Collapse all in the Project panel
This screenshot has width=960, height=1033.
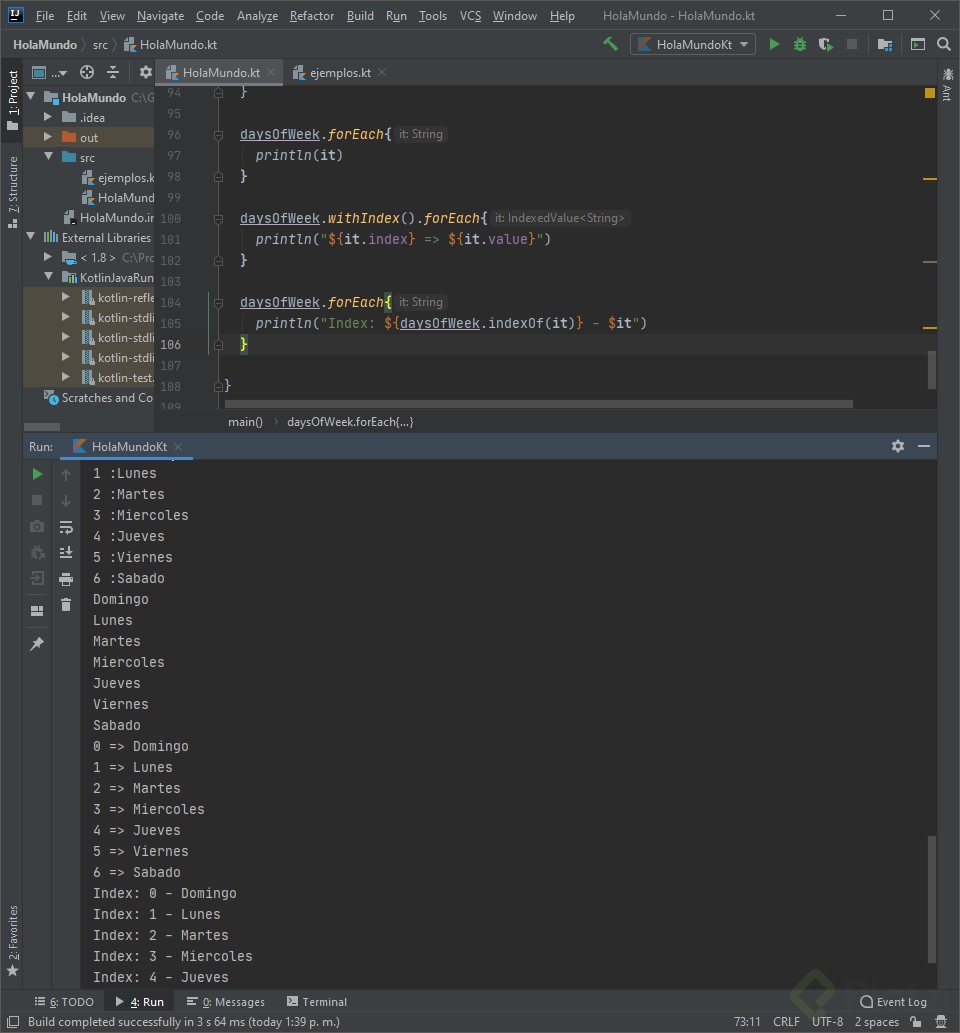[113, 72]
